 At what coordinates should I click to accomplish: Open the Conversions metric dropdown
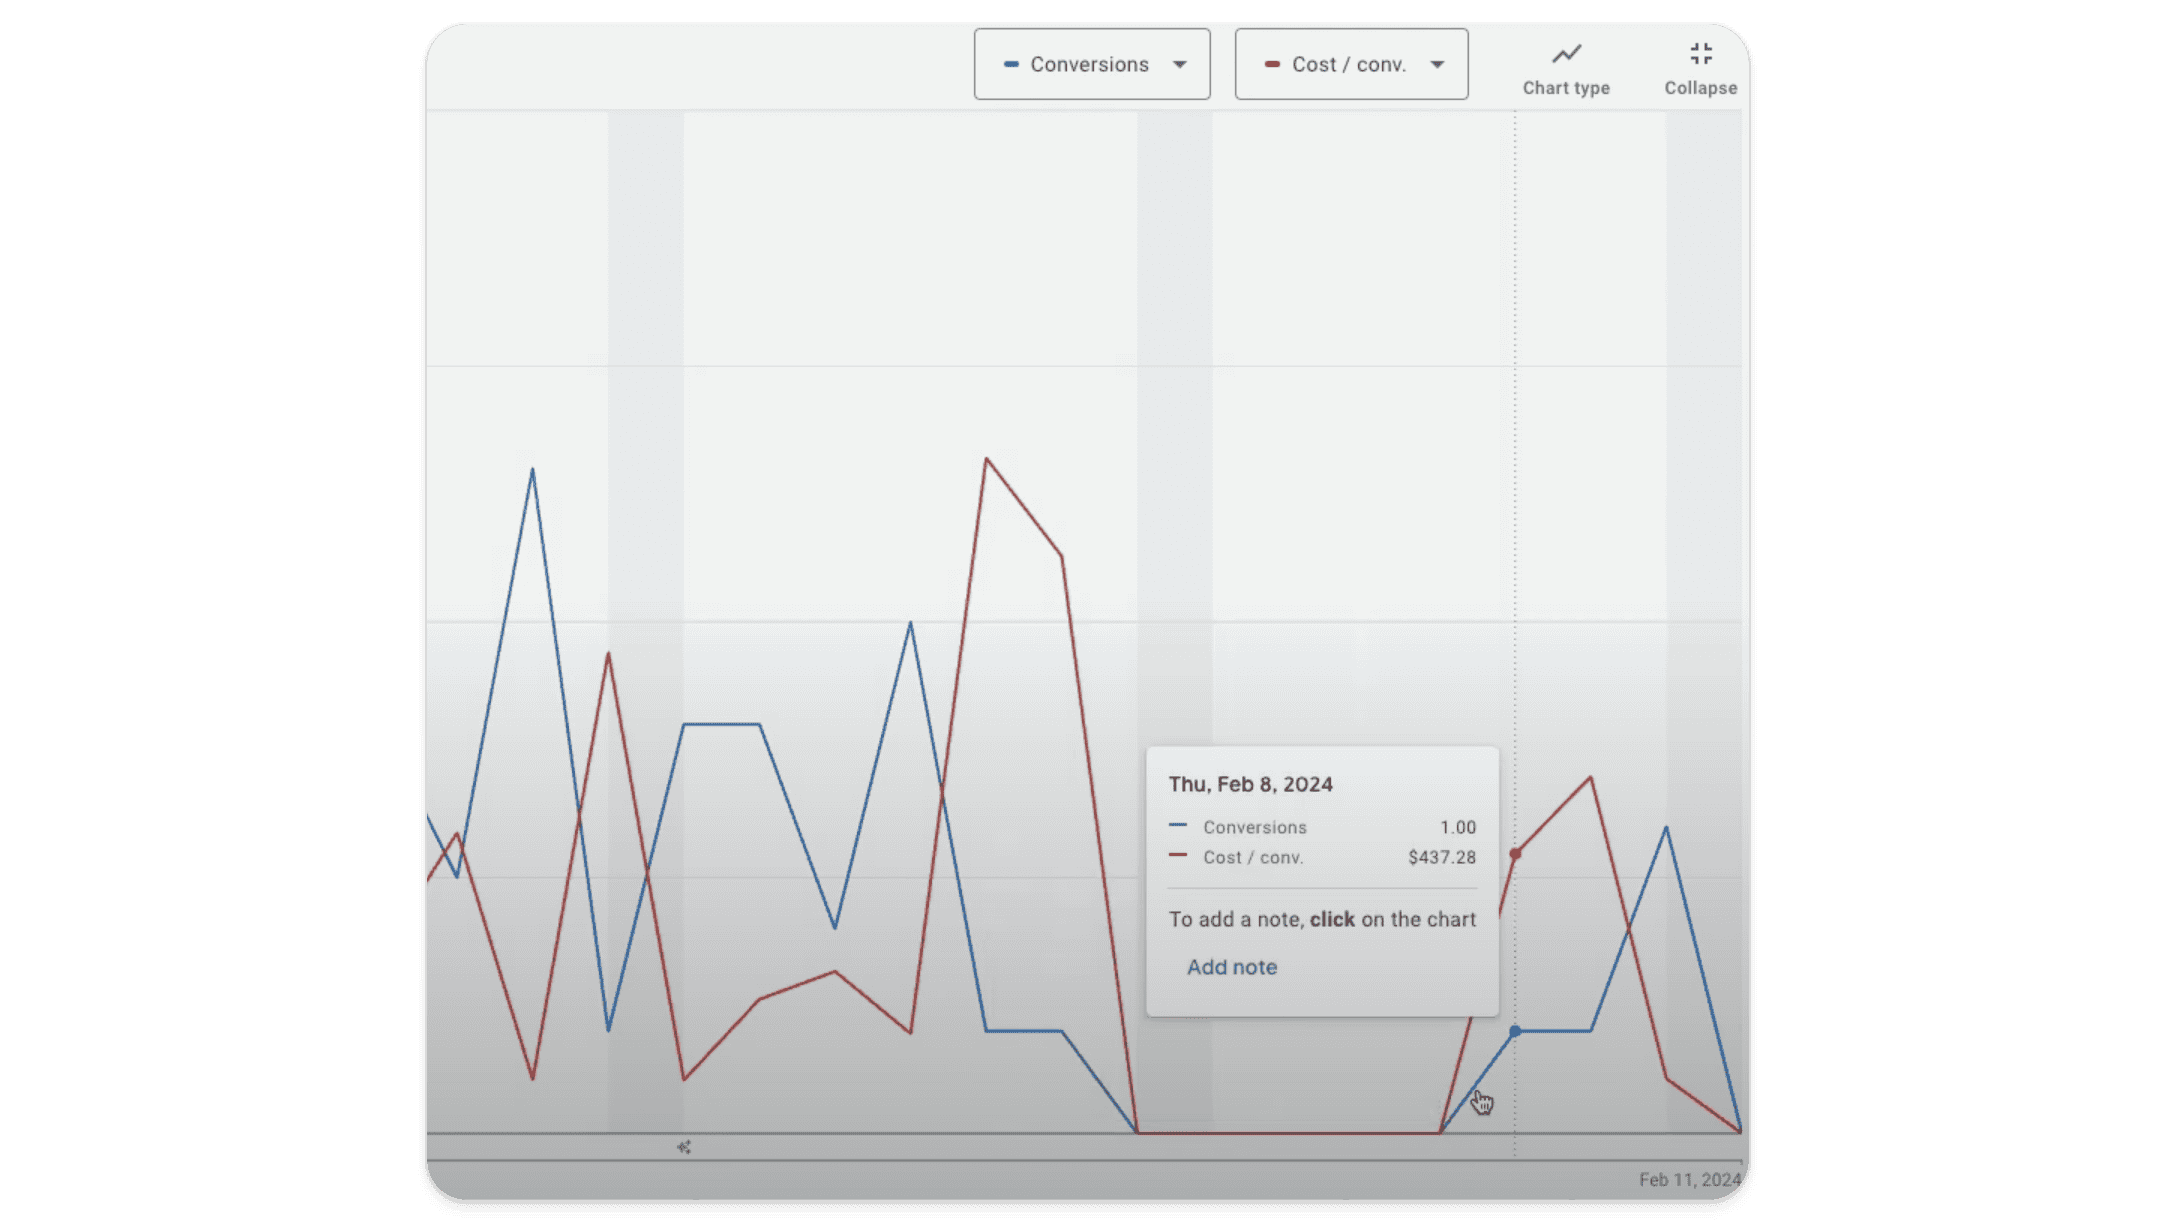click(1092, 64)
